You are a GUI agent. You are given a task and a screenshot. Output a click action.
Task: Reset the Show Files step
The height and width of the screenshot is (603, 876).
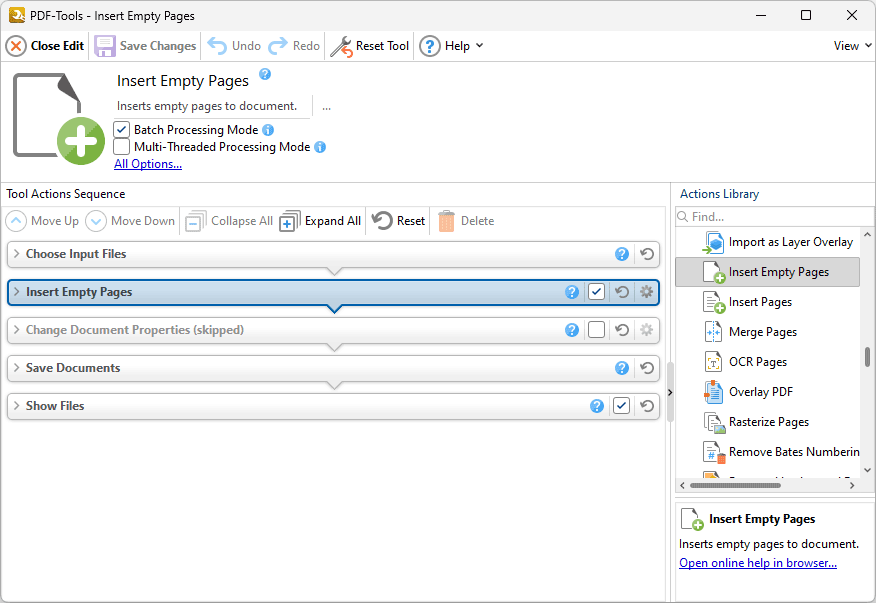647,406
